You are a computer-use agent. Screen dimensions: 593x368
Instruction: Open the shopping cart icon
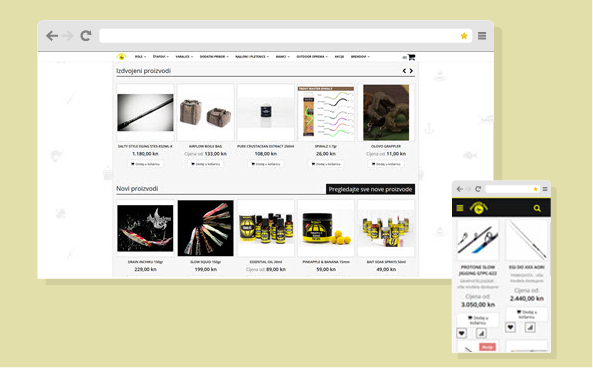point(411,57)
